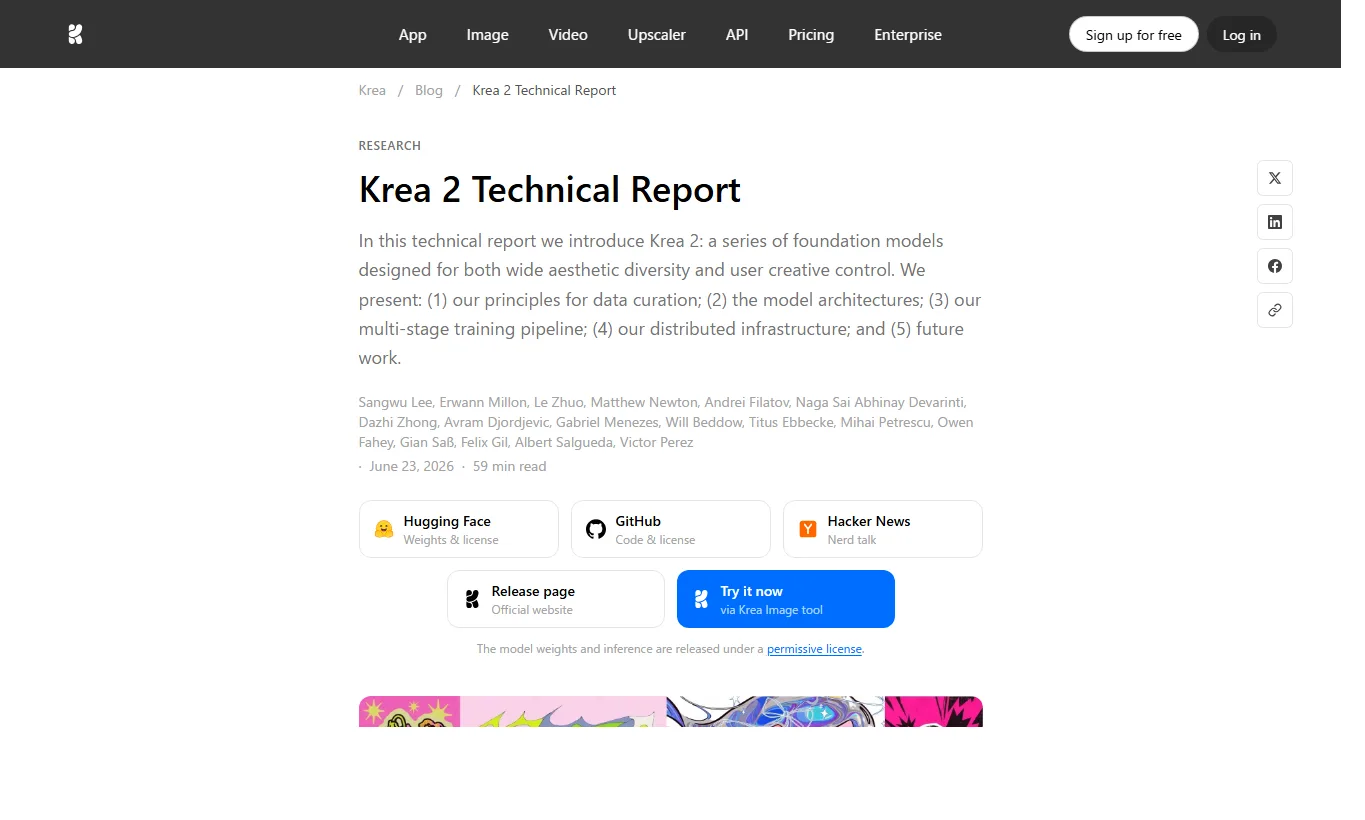The image size is (1365, 820).
Task: Click the Krea logo in the header
Action: 75,35
